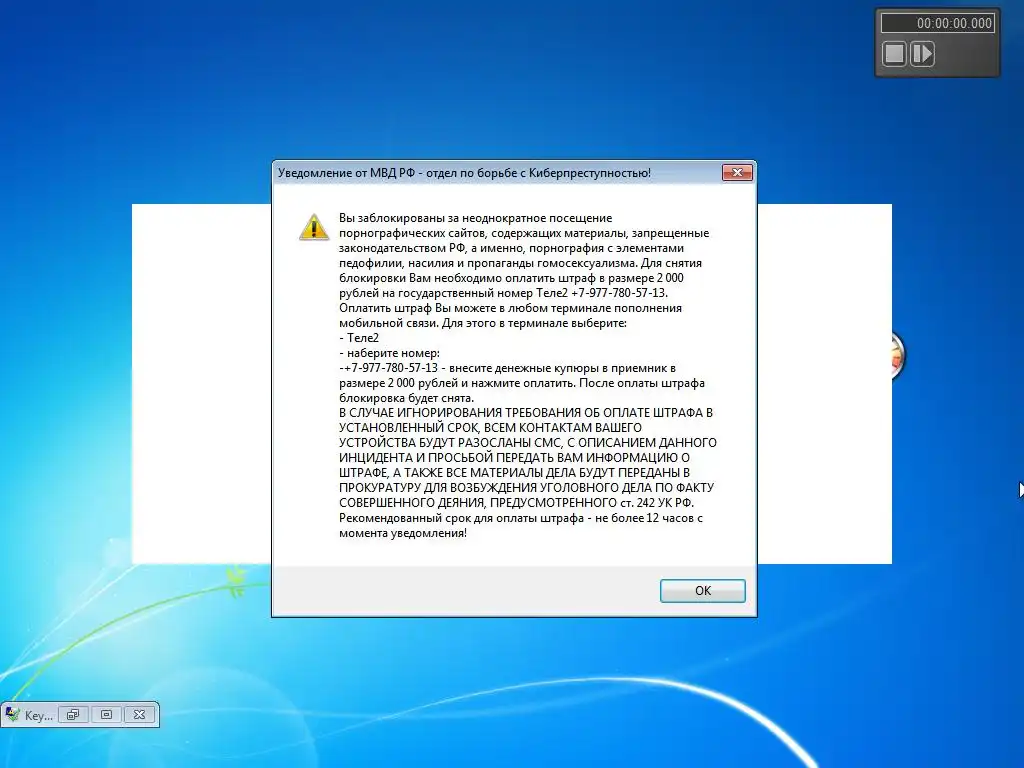Viewport: 1024px width, 768px height.
Task: Click the line '- наберите номер:'
Action: point(390,353)
